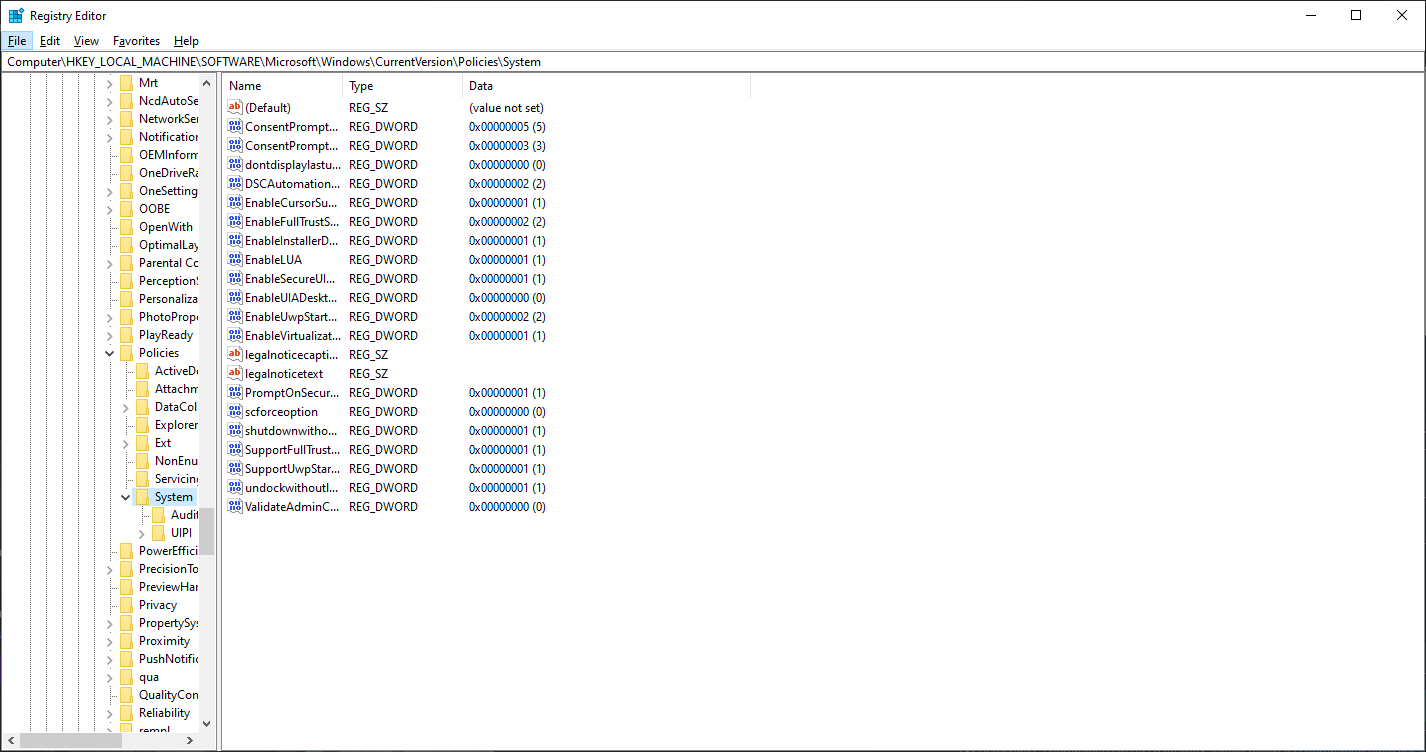
Task: Click the DWORD icon beside DSCAutomation...
Action: coord(235,184)
